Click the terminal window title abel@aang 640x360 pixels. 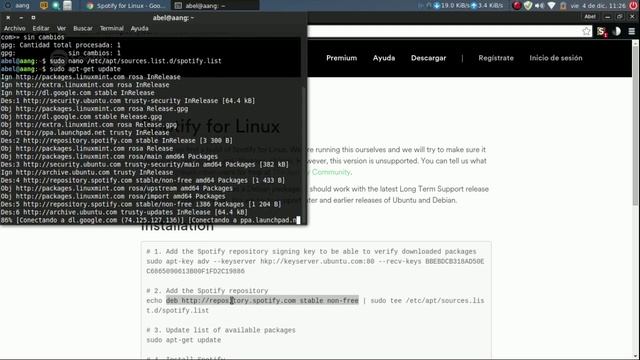[173, 18]
